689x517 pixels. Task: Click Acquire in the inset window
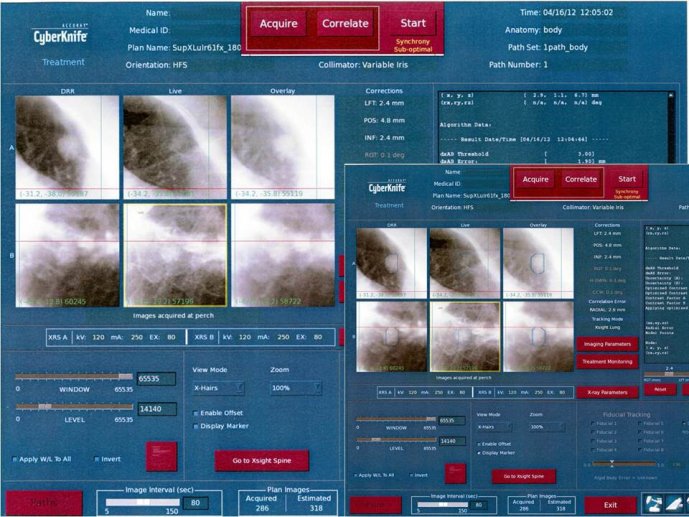point(535,179)
